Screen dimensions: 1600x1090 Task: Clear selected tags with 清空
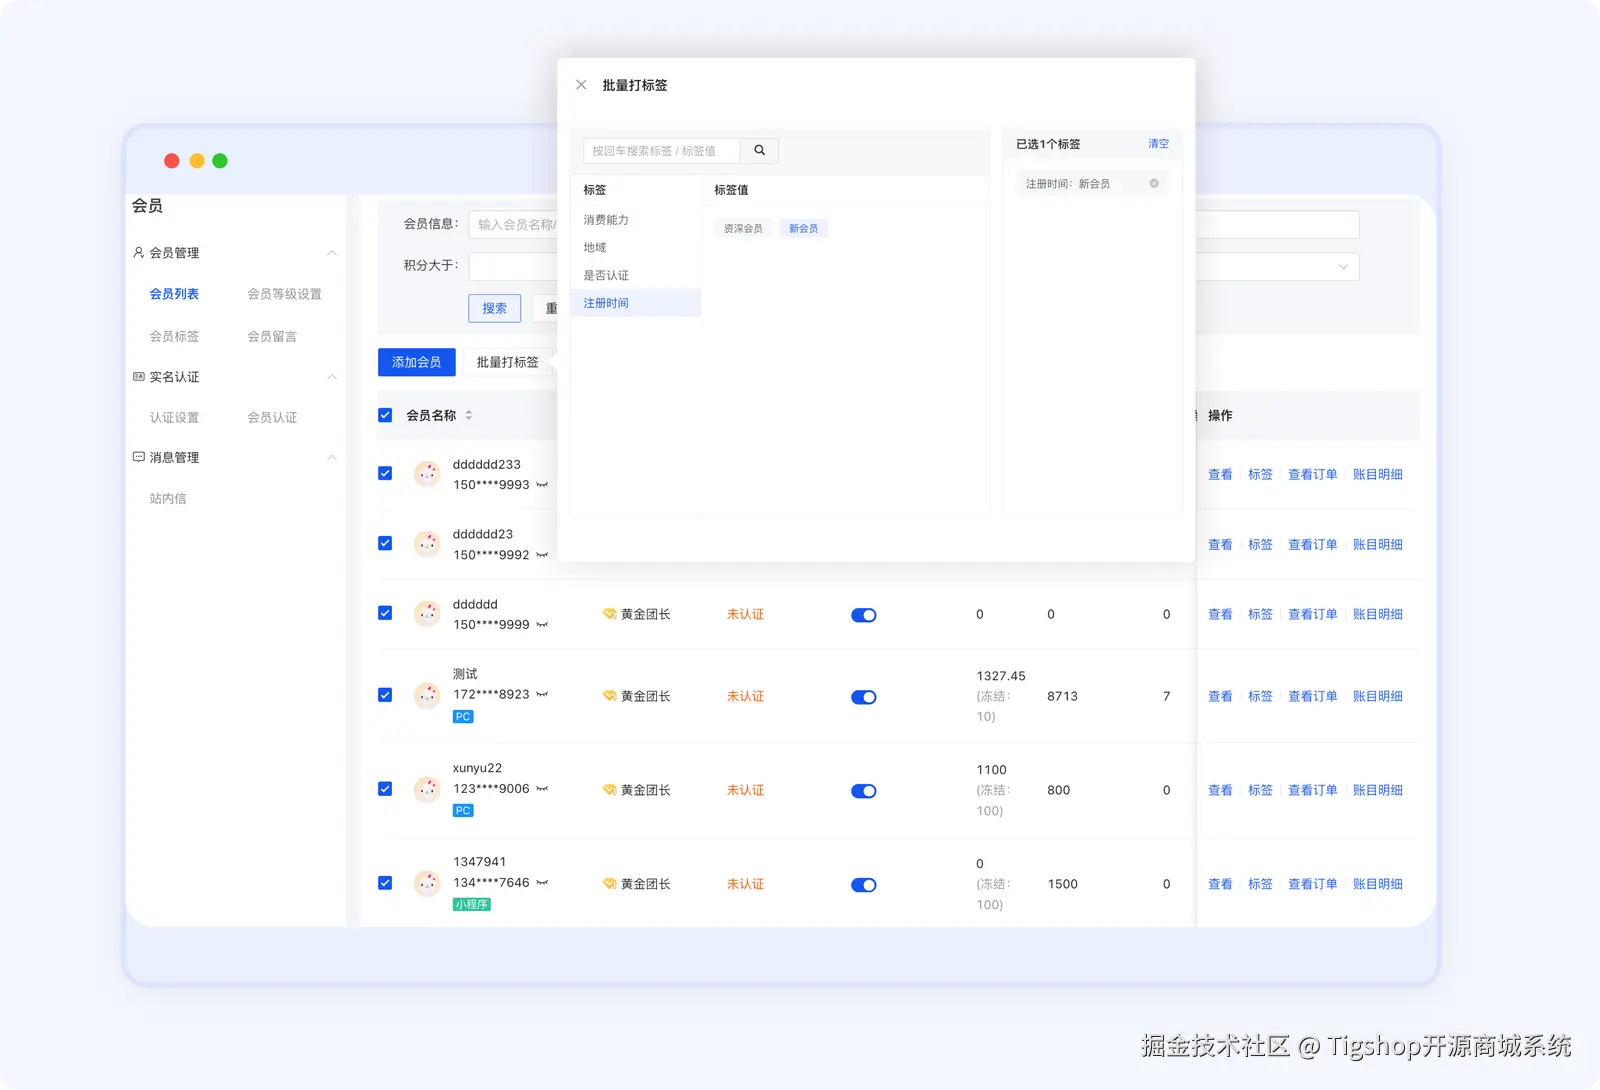pos(1158,144)
